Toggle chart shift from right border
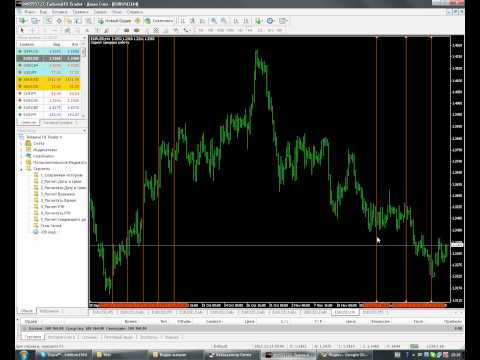Image resolution: width=480 pixels, height=360 pixels. pos(246,21)
